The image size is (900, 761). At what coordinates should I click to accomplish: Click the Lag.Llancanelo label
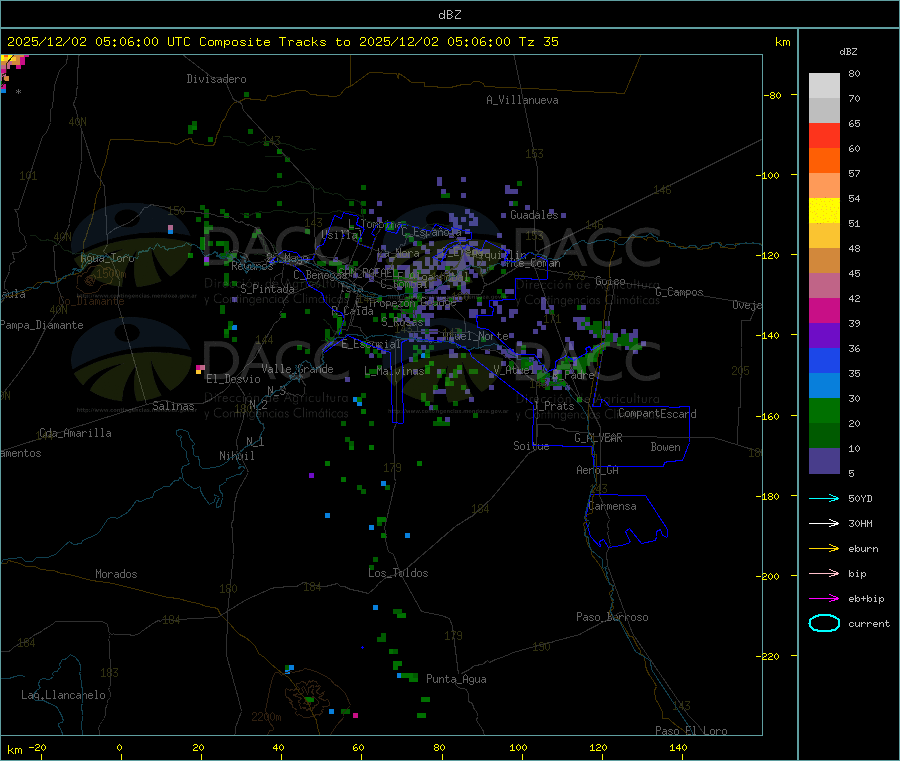(x=64, y=695)
